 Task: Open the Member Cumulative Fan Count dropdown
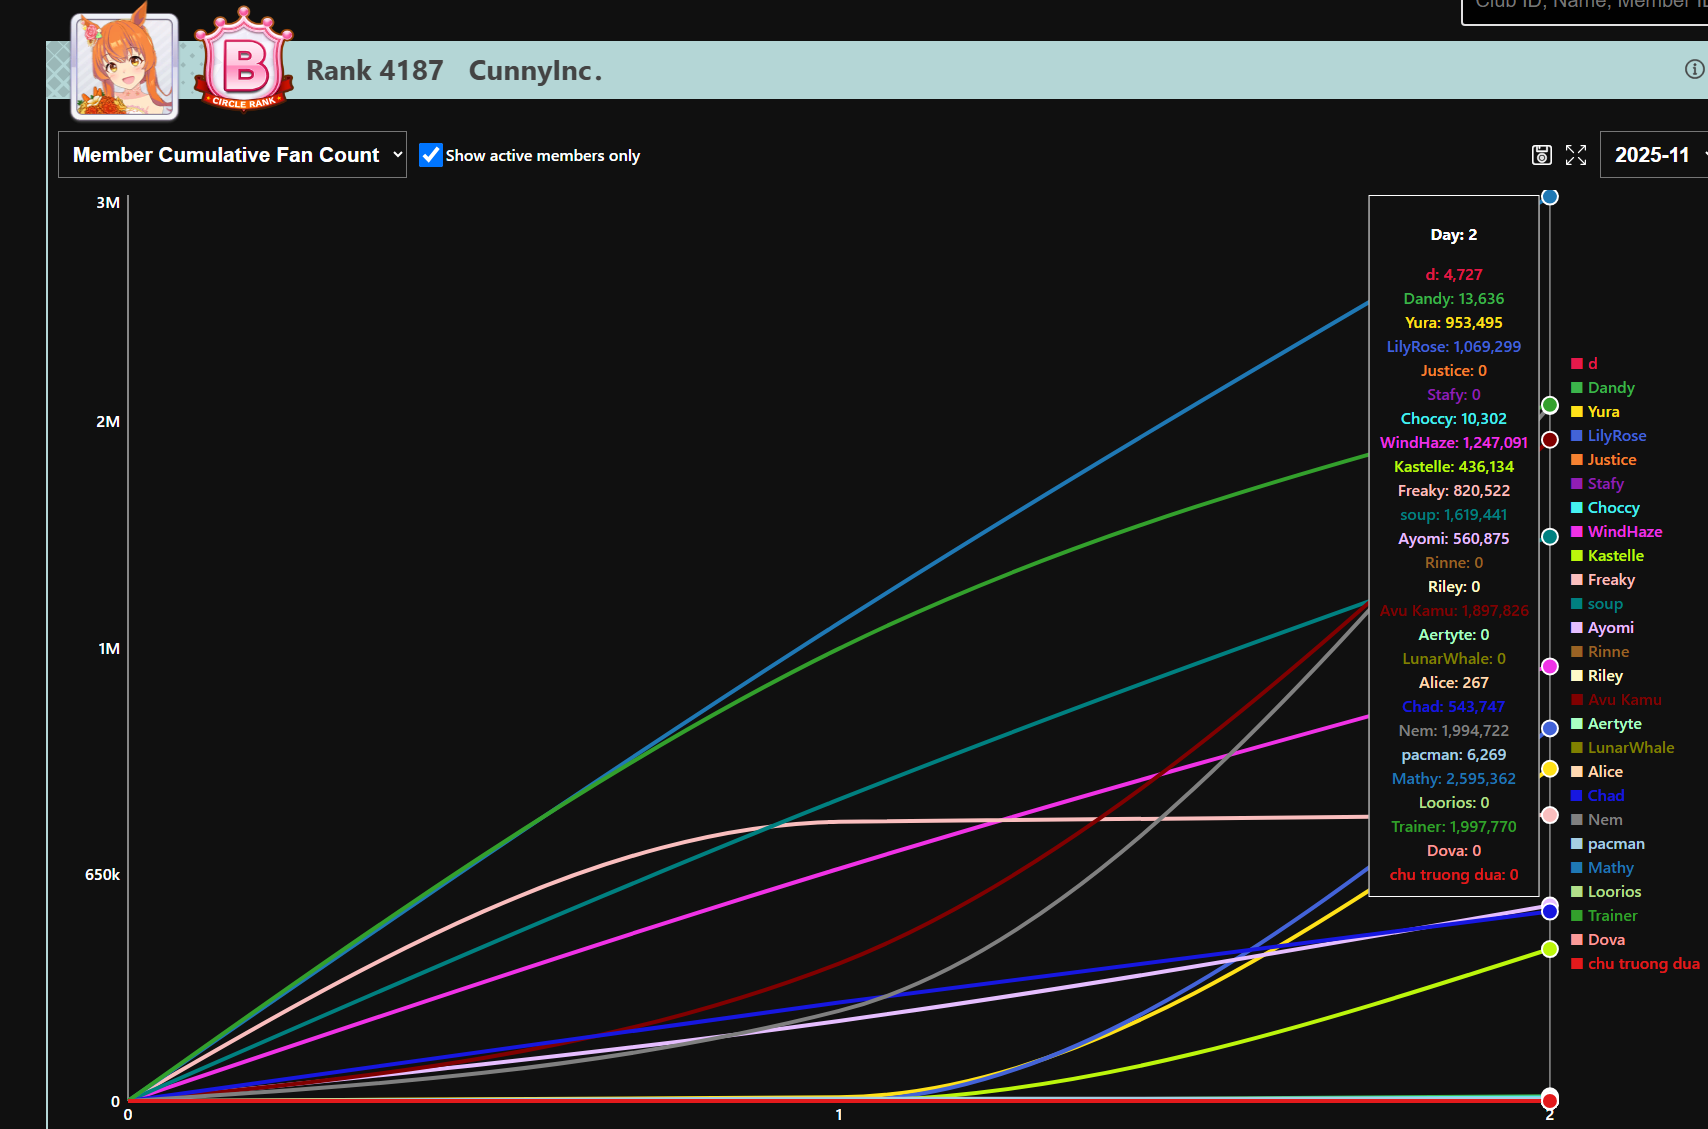tap(232, 155)
